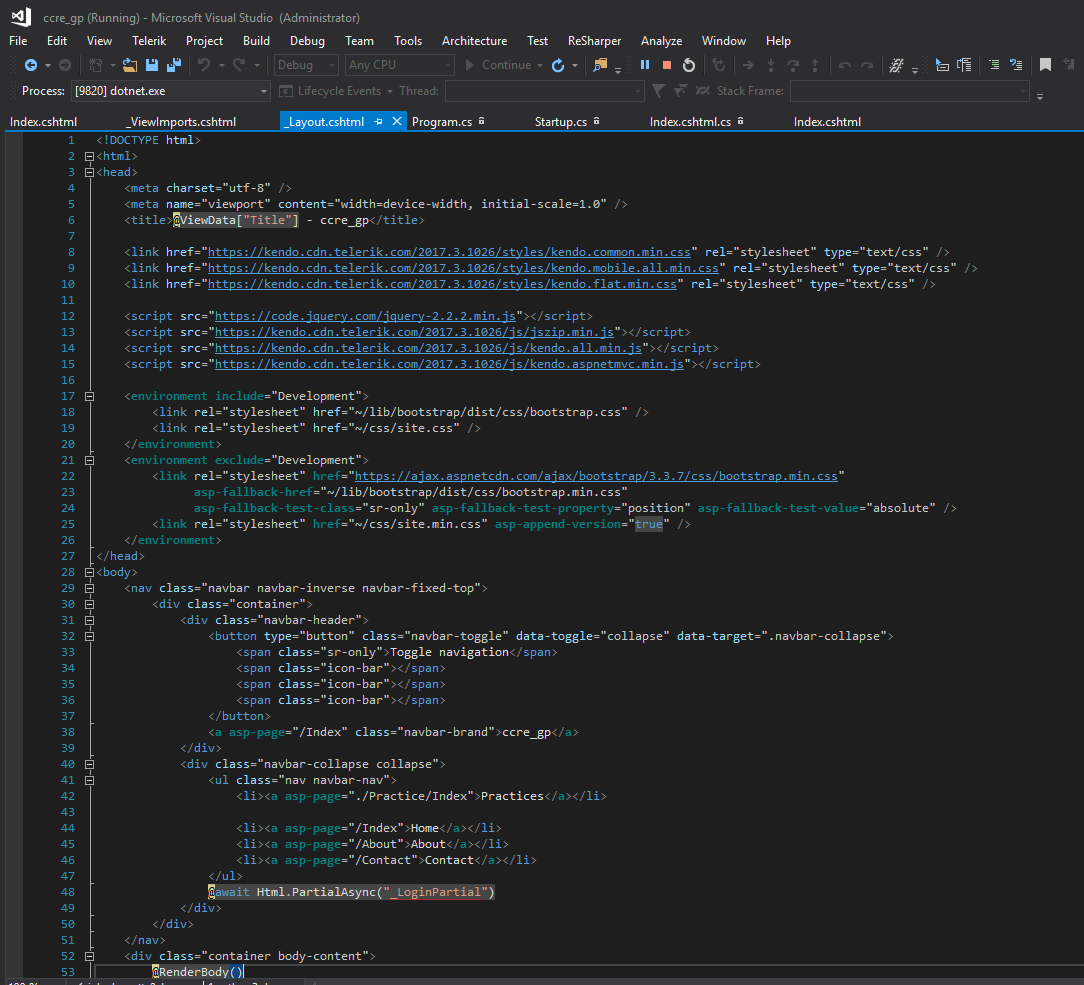Click the Open File folder icon
This screenshot has width=1084, height=985.
[x=130, y=65]
